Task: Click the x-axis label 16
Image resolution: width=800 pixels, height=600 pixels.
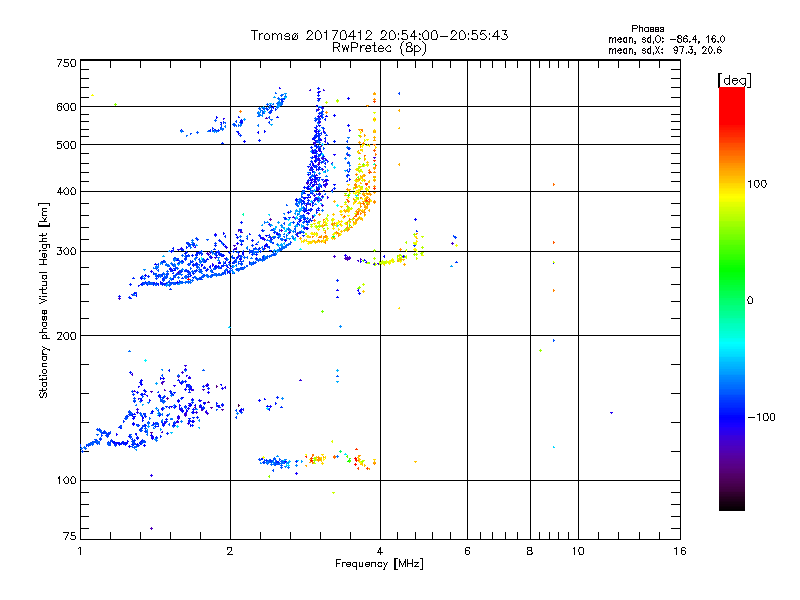Action: coord(680,551)
